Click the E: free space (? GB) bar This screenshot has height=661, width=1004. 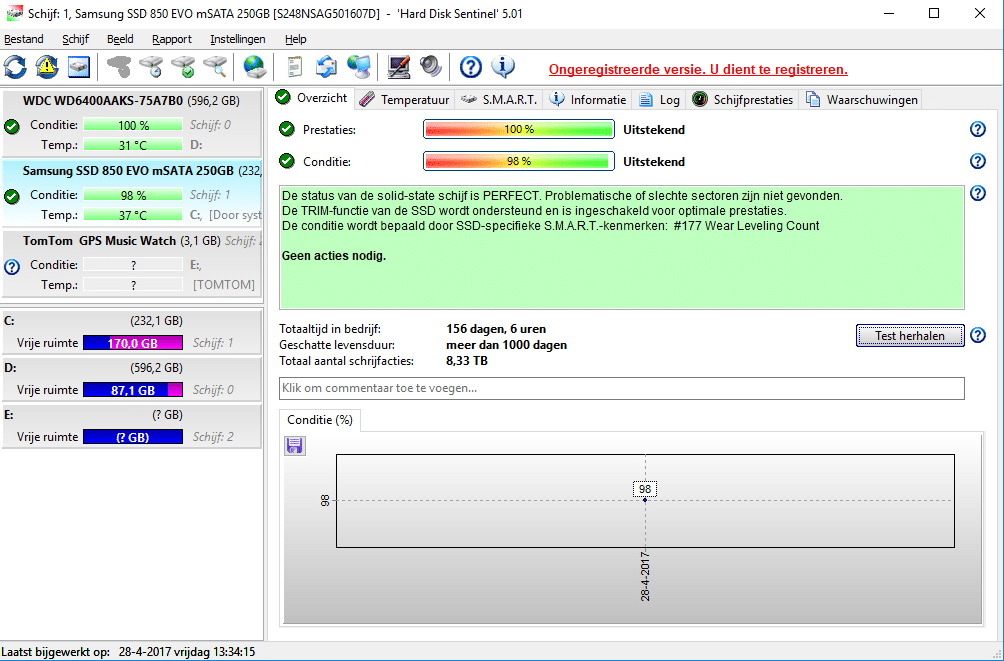pos(133,437)
